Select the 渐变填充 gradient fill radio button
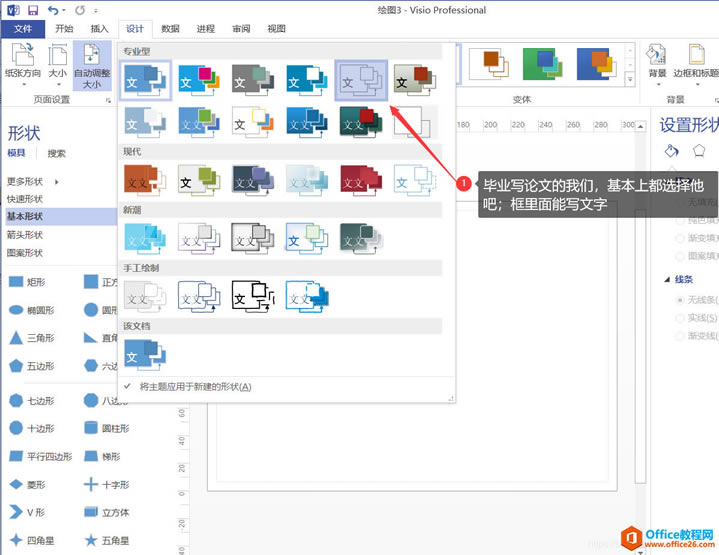 680,238
